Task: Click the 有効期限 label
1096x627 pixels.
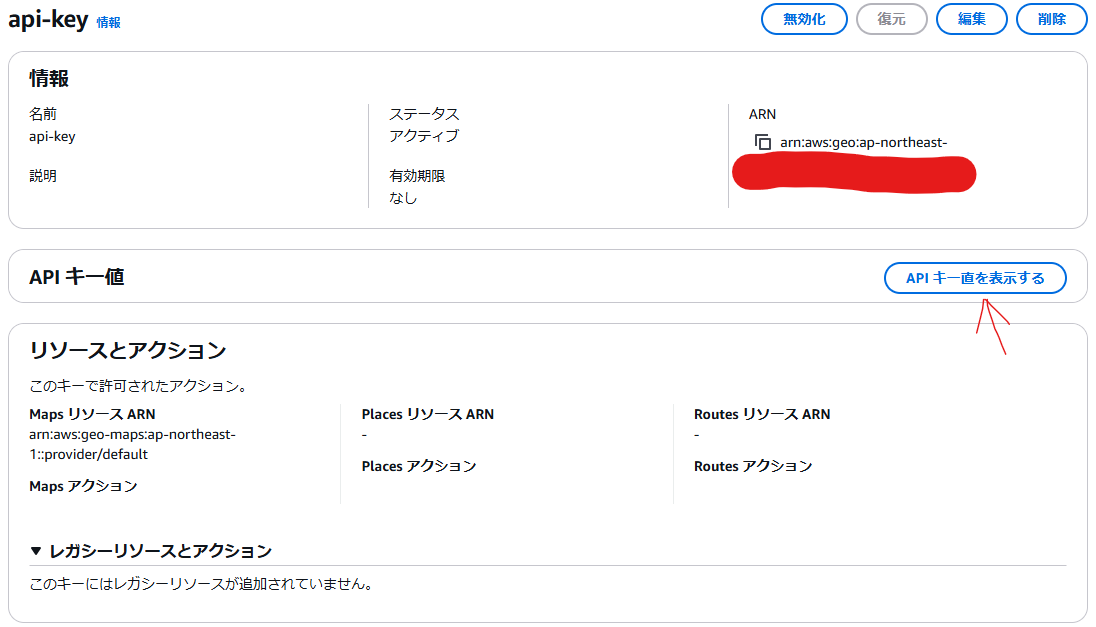Action: click(417, 176)
